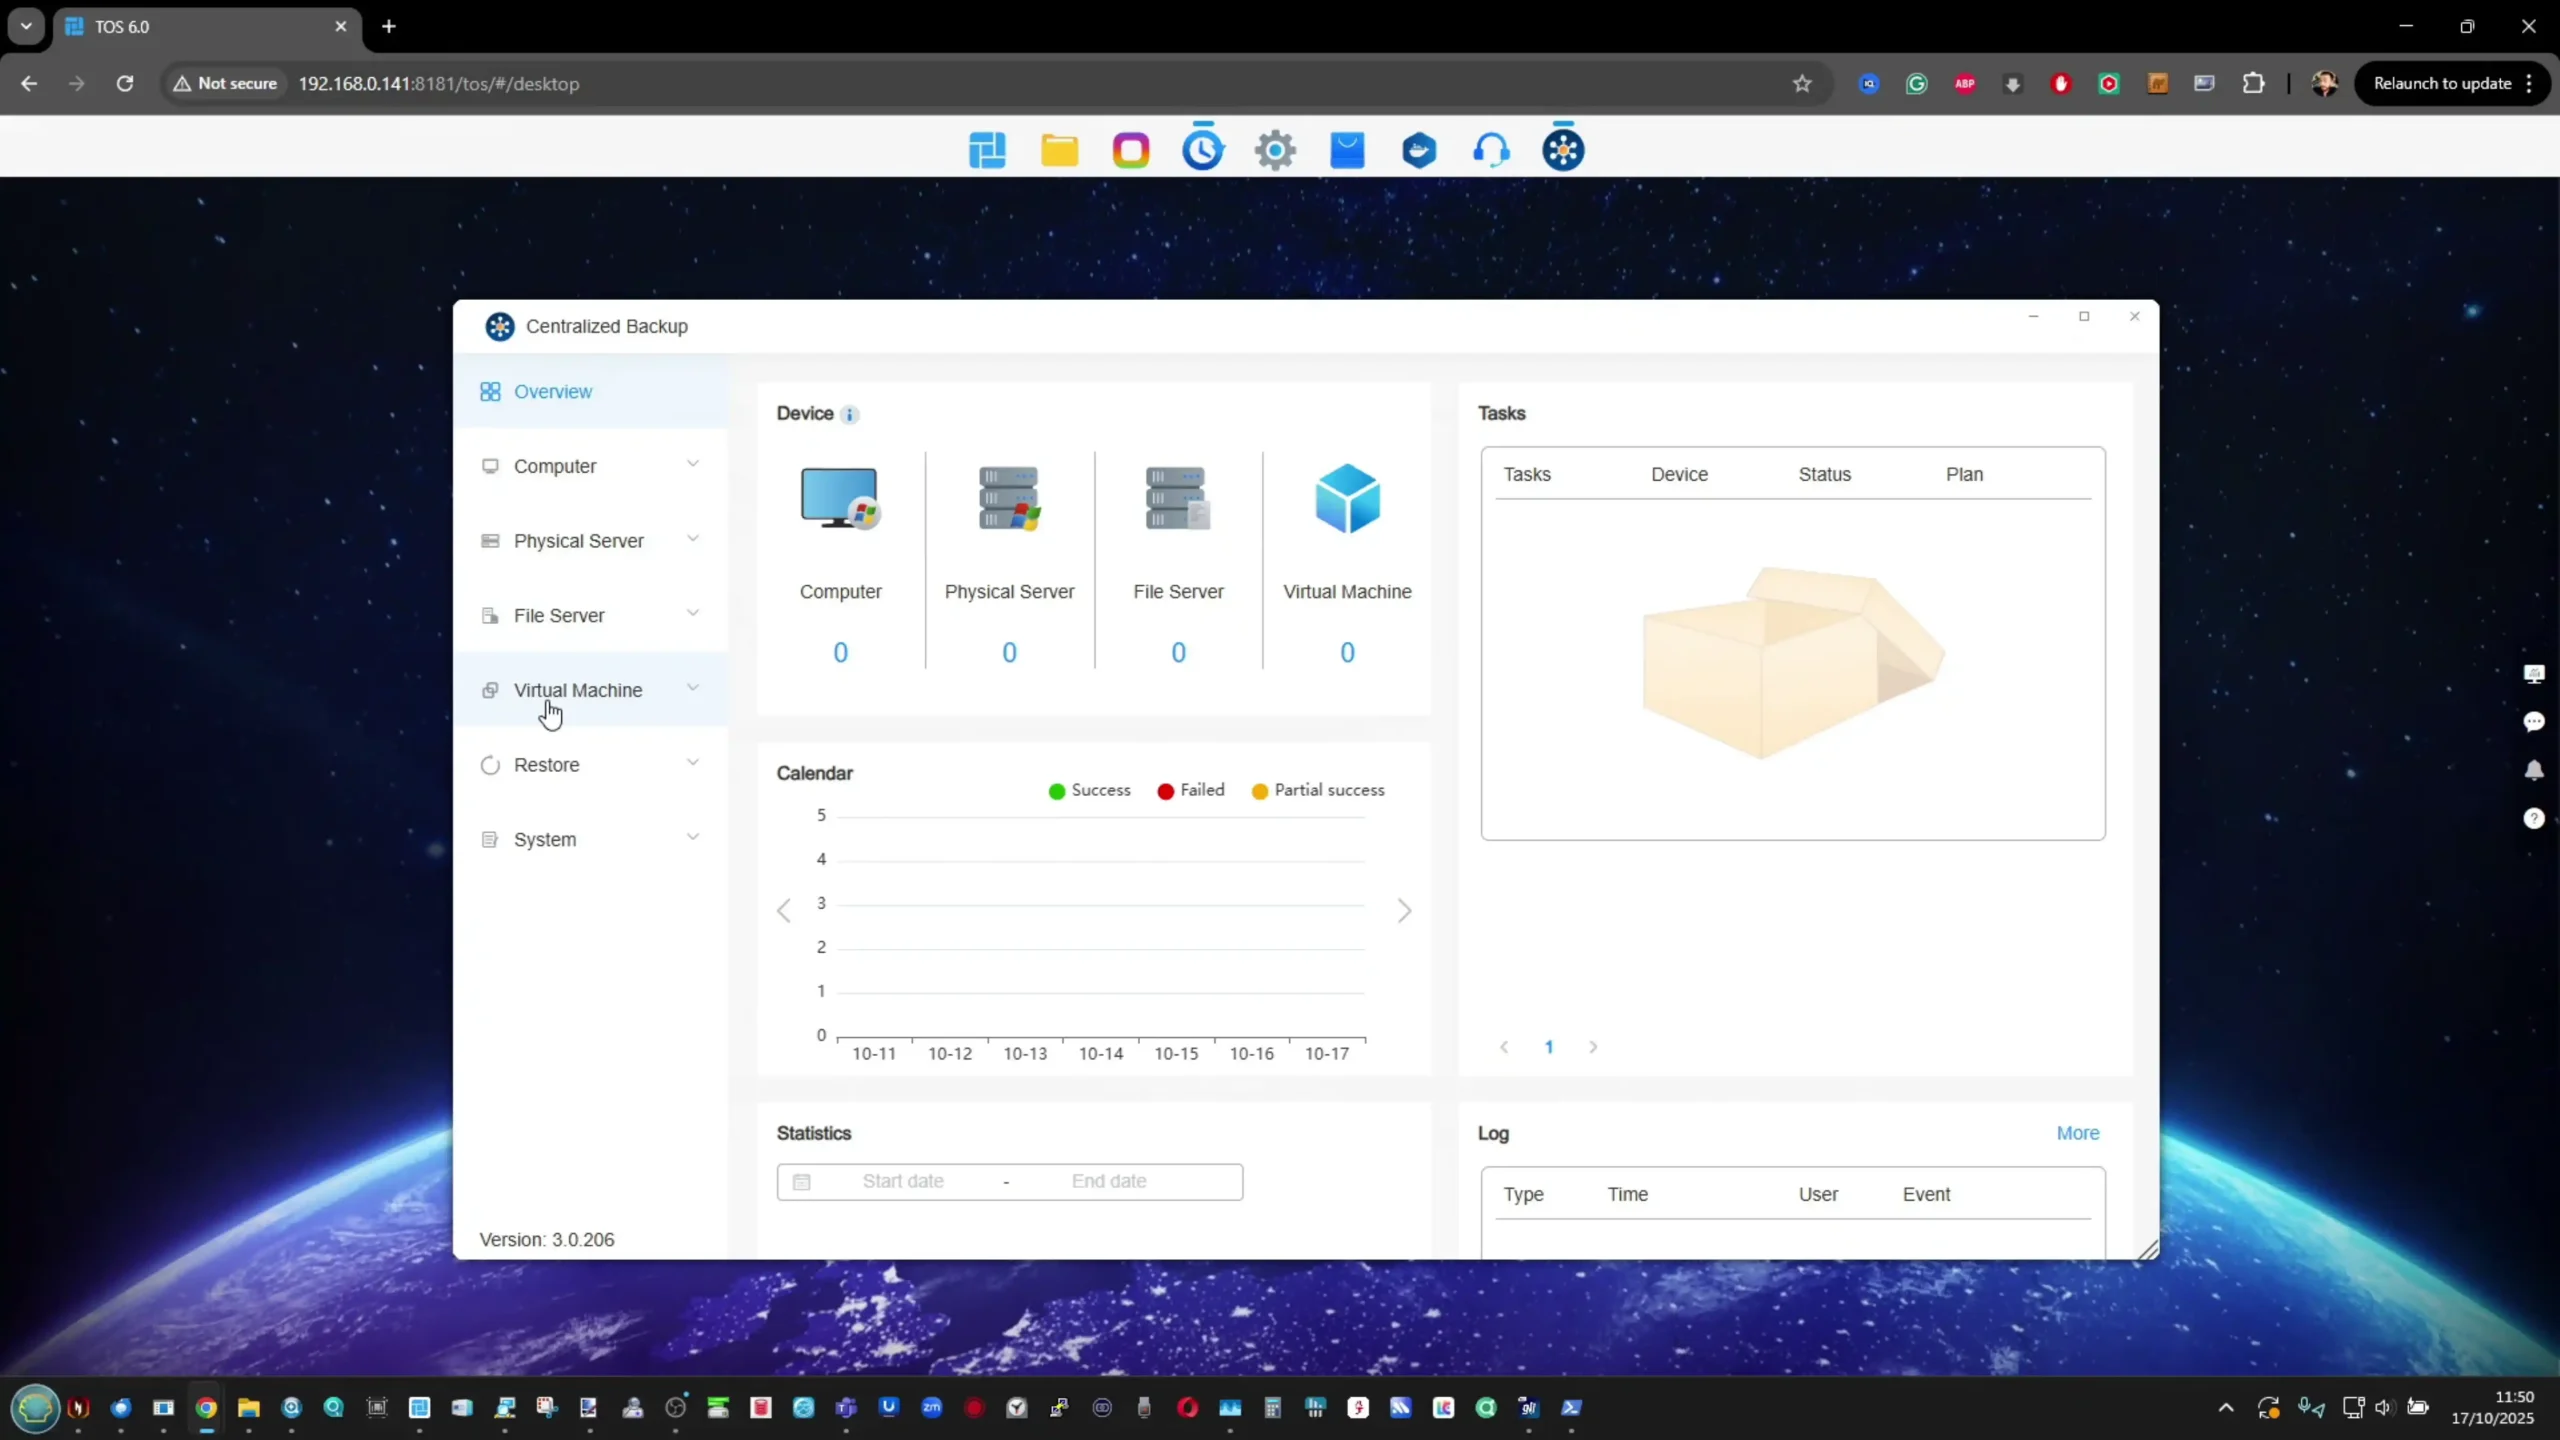This screenshot has width=2560, height=1440.
Task: Click the Virtual Machine cube icon
Action: (x=1347, y=499)
